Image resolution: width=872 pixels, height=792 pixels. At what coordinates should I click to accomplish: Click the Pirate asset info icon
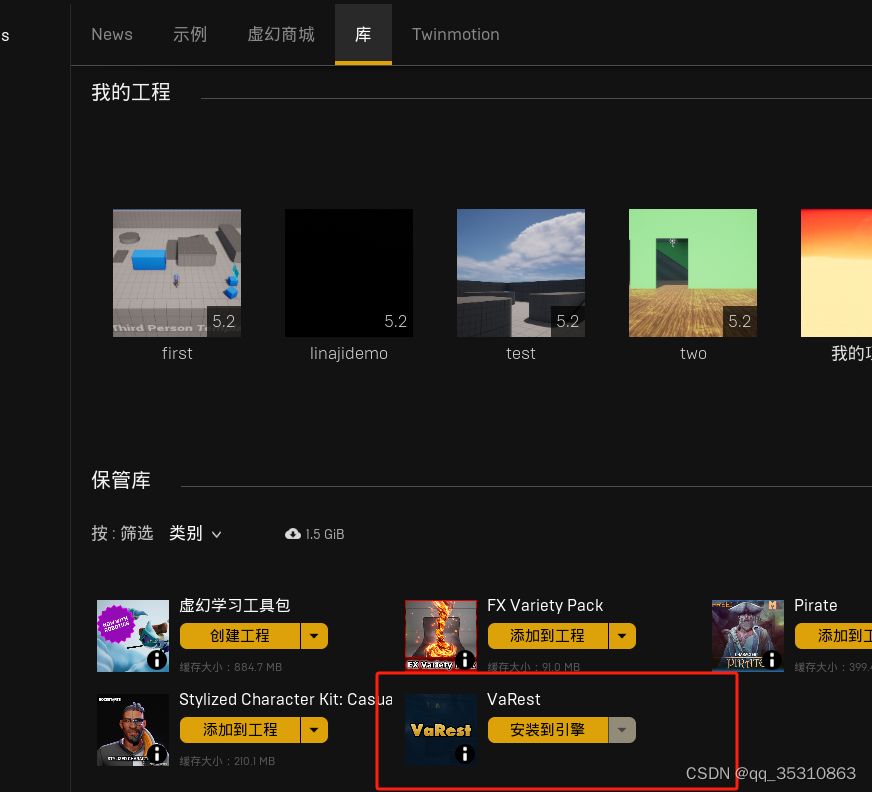(x=773, y=660)
